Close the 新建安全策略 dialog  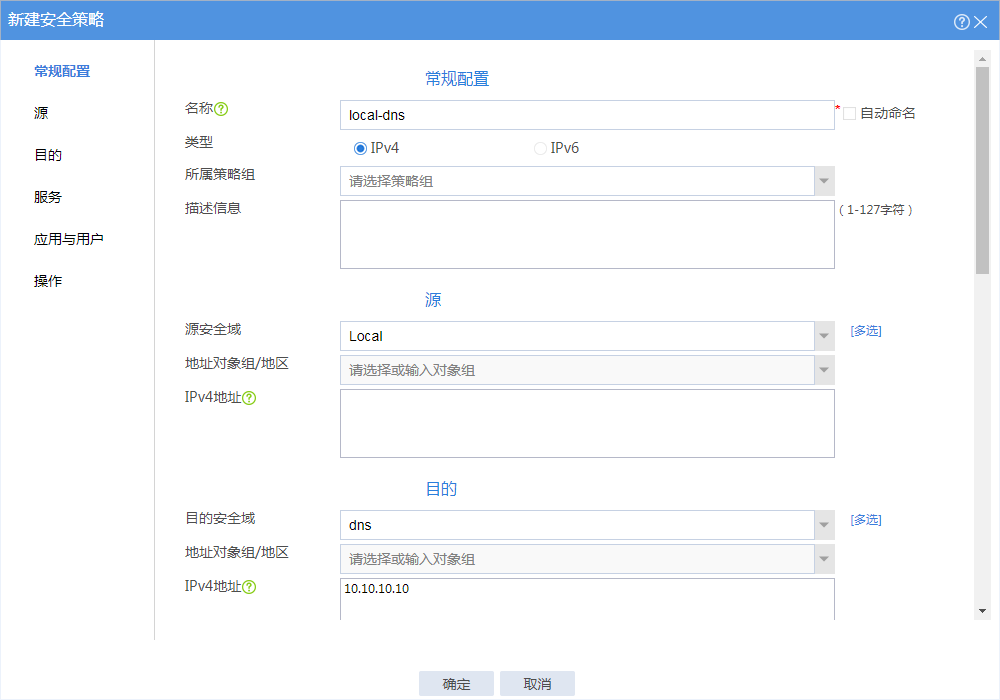981,21
